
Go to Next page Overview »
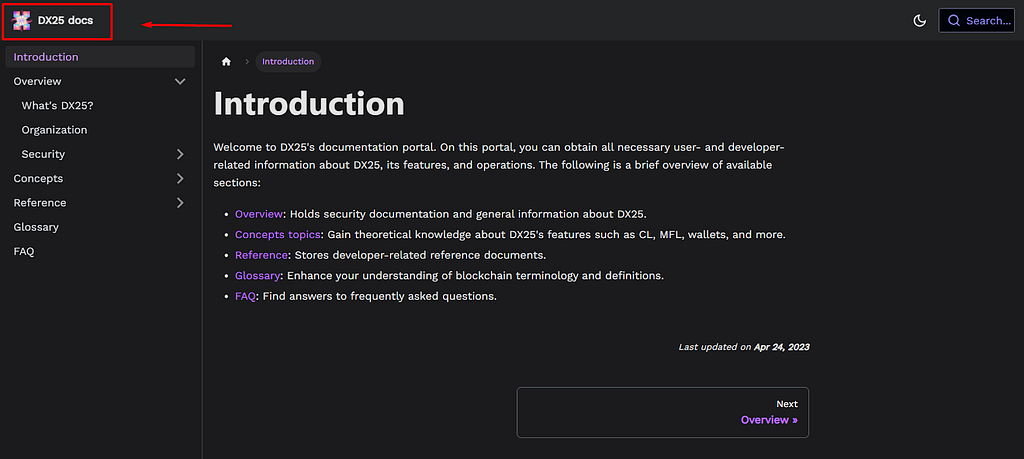tap(663, 412)
